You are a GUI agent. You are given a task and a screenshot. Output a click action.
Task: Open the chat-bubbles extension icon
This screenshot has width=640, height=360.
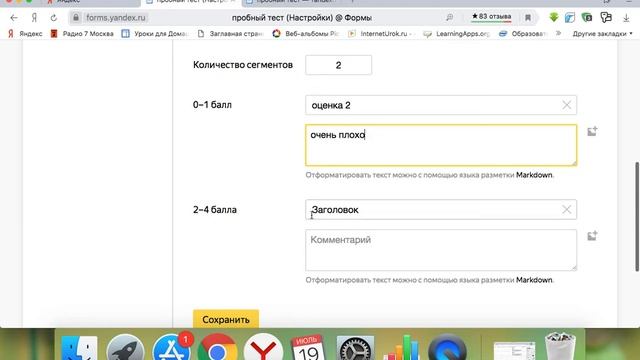[606, 17]
